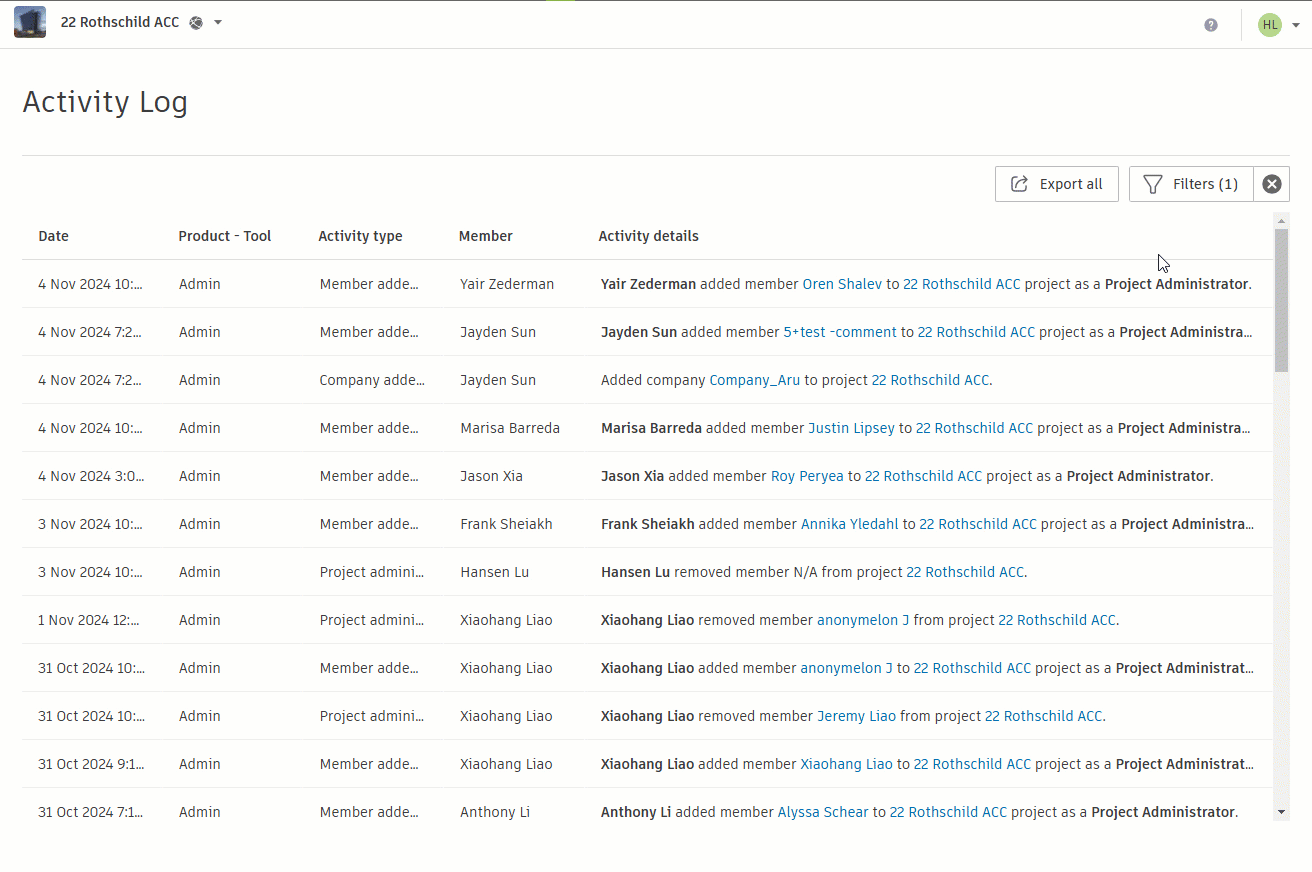Follow the Justin Lipsey member link
Viewport: 1312px width, 872px height.
[x=851, y=428]
